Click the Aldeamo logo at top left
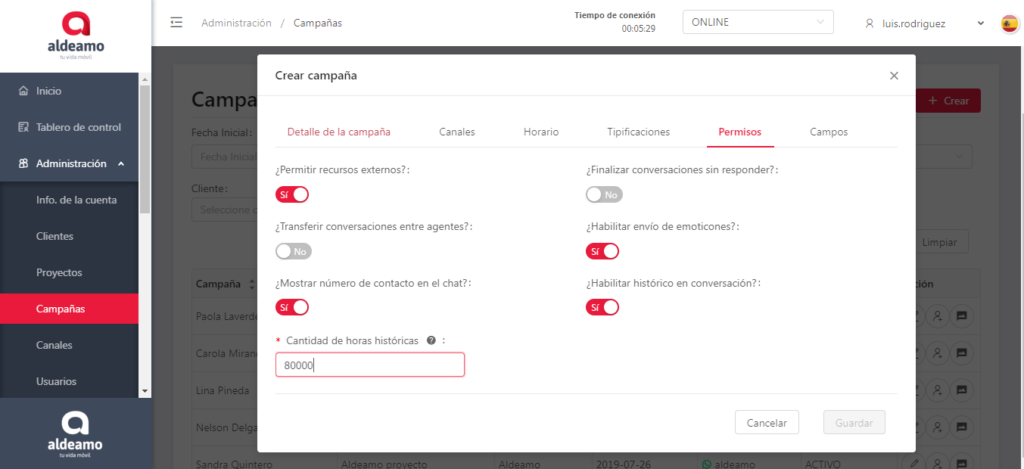 coord(75,35)
